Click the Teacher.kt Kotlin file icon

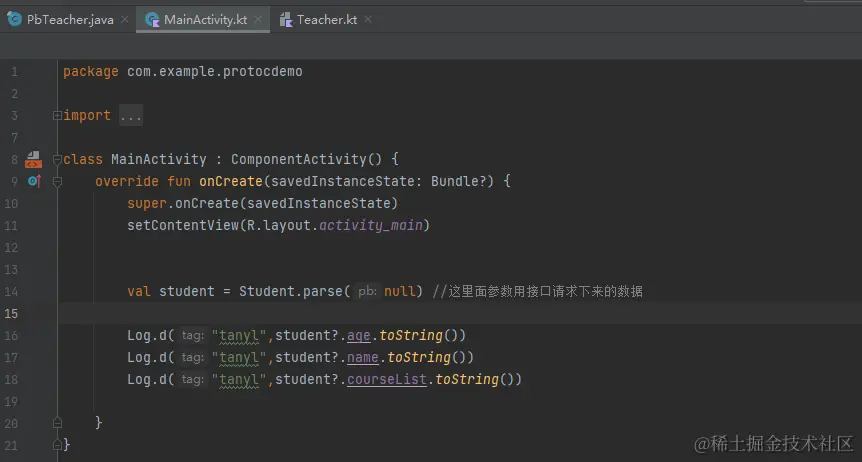286,20
